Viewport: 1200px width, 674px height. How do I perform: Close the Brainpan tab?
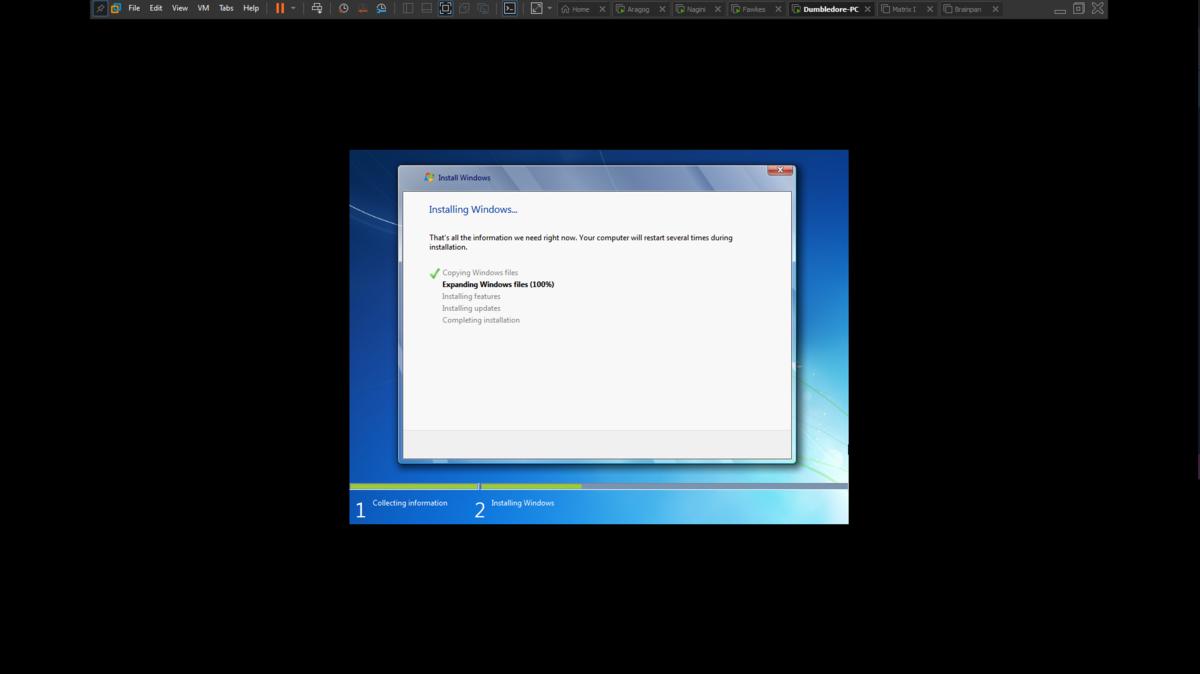[x=995, y=9]
